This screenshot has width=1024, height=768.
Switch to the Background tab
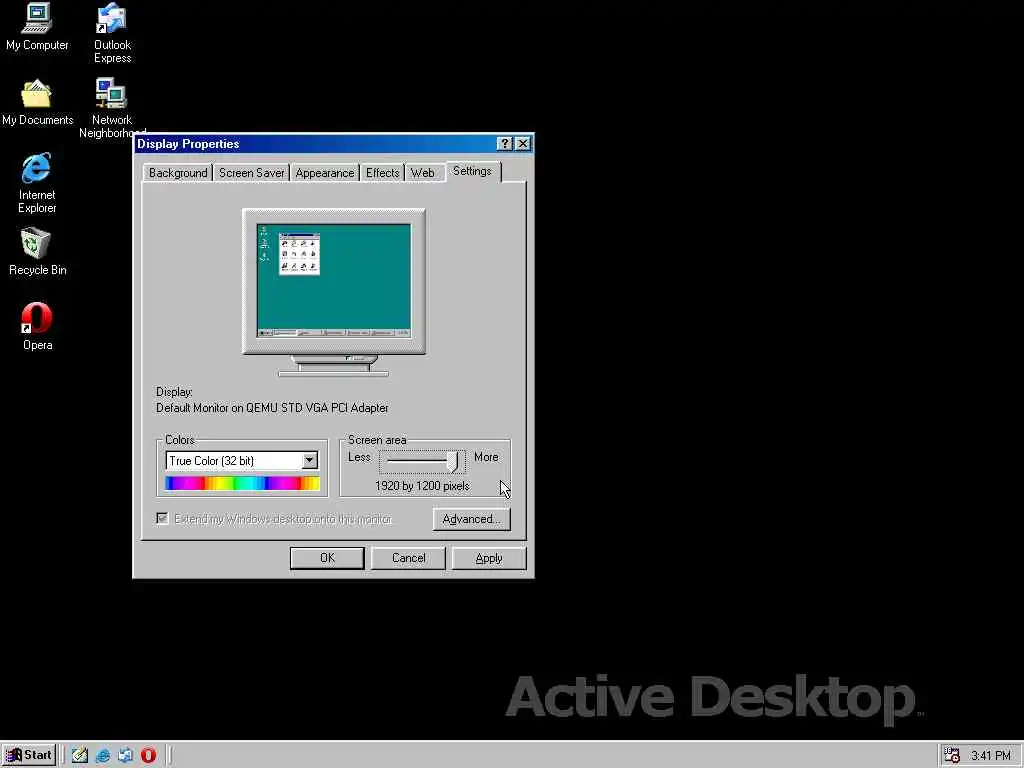click(x=178, y=172)
